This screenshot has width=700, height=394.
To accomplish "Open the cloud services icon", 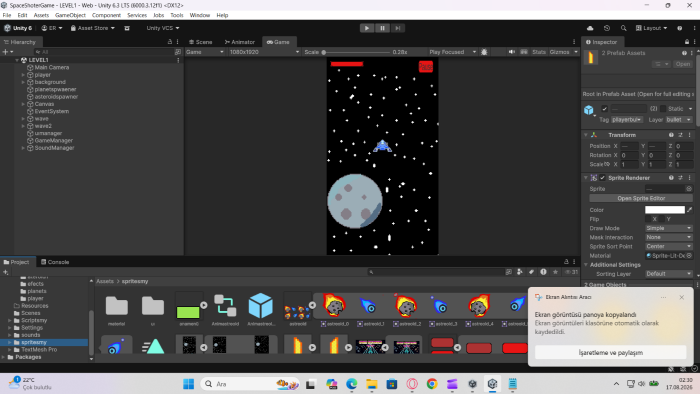I will point(590,28).
